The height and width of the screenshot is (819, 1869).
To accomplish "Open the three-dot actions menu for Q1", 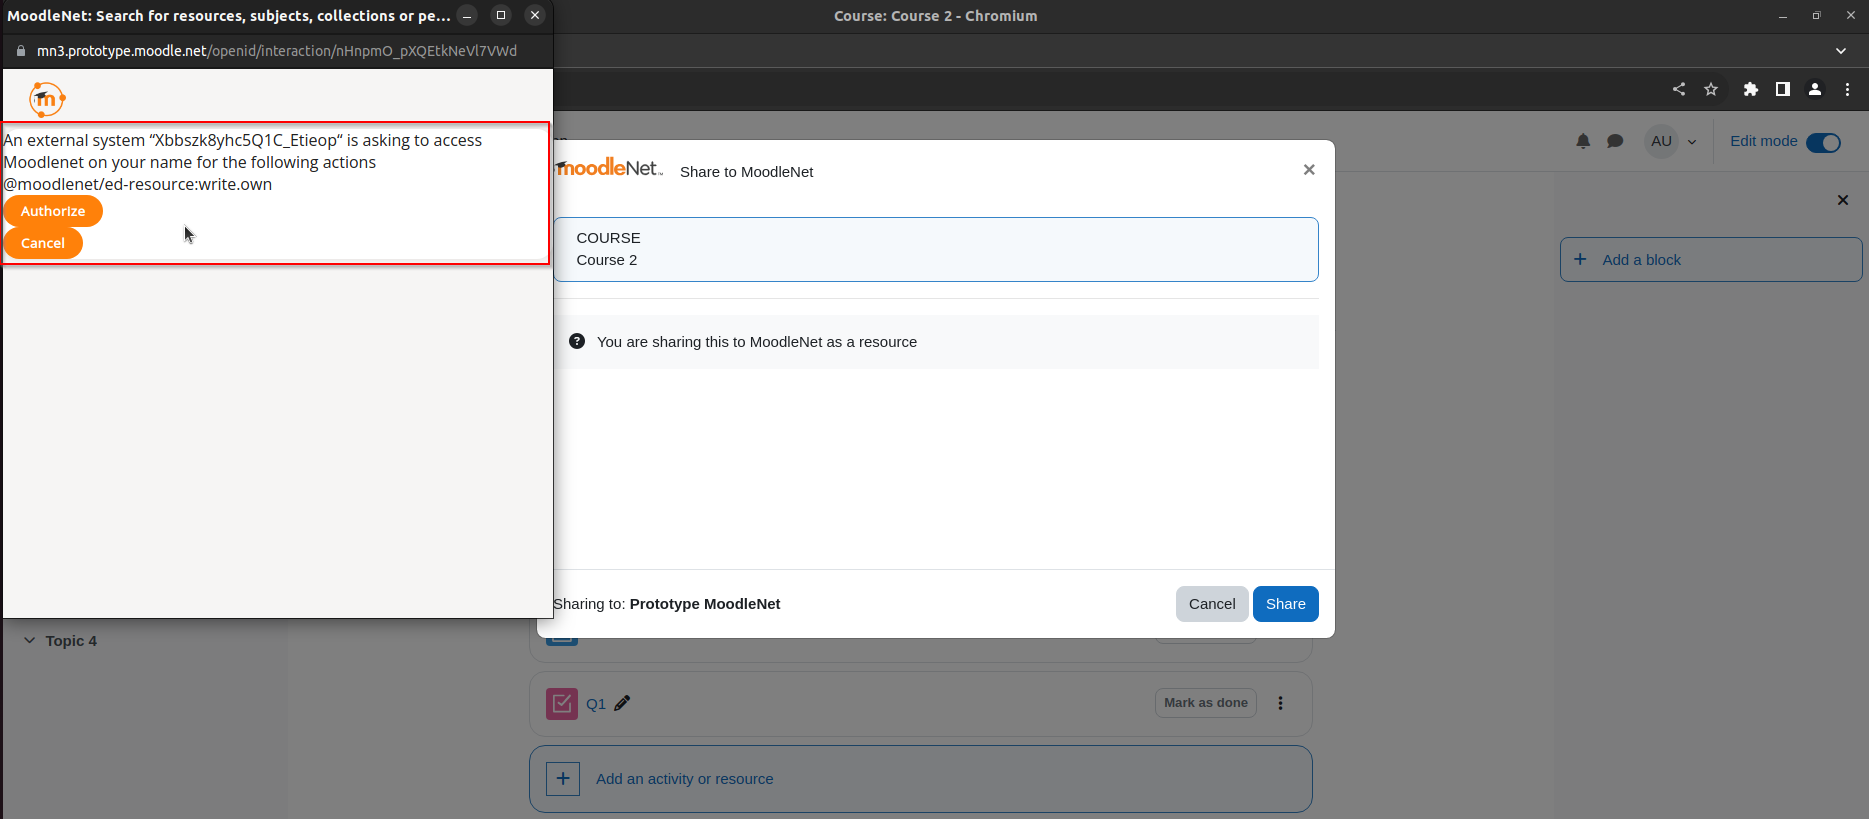I will click(1280, 703).
